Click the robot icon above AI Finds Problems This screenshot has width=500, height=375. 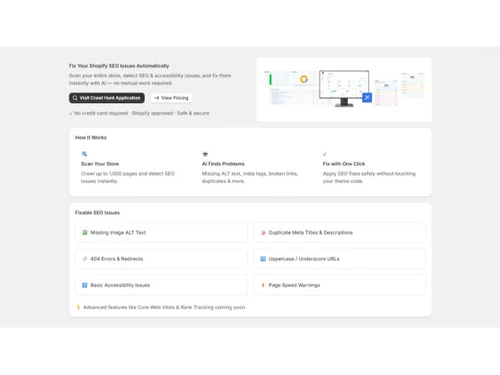pyautogui.click(x=205, y=154)
